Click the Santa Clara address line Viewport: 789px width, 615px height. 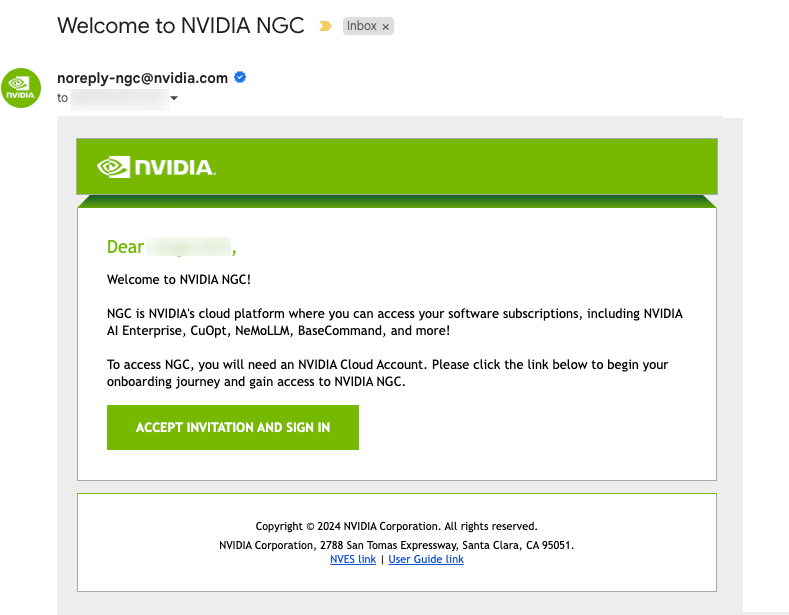pyautogui.click(x=396, y=545)
